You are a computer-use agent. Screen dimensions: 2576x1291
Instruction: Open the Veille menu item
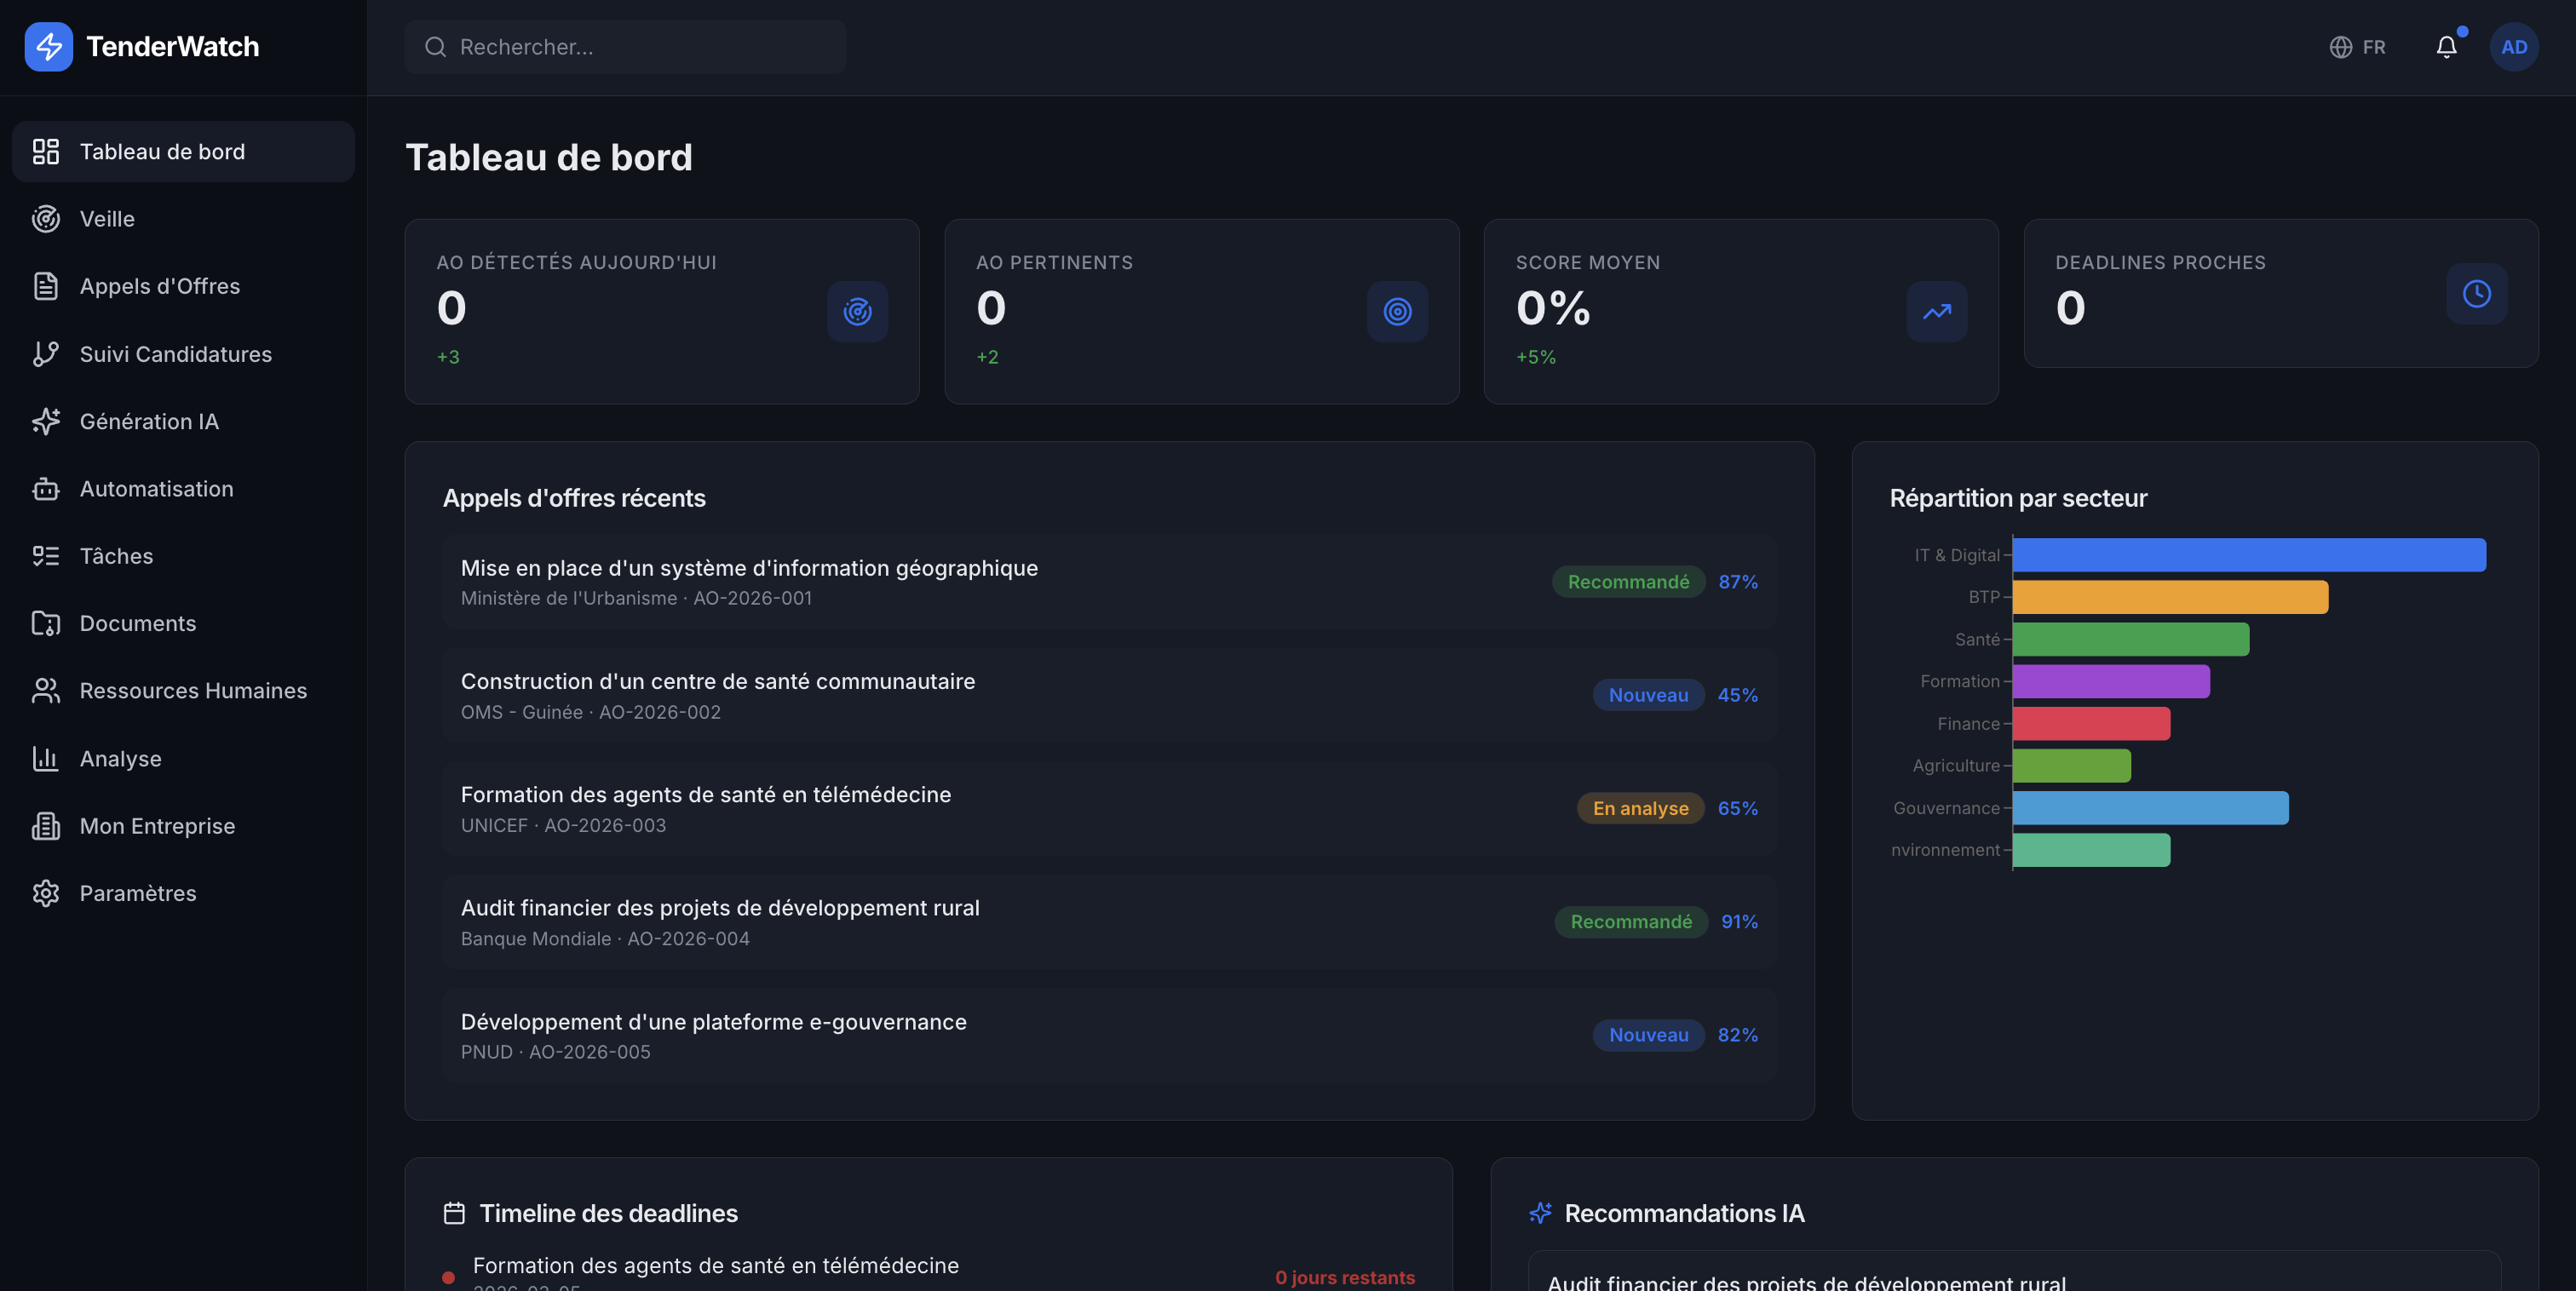(183, 218)
